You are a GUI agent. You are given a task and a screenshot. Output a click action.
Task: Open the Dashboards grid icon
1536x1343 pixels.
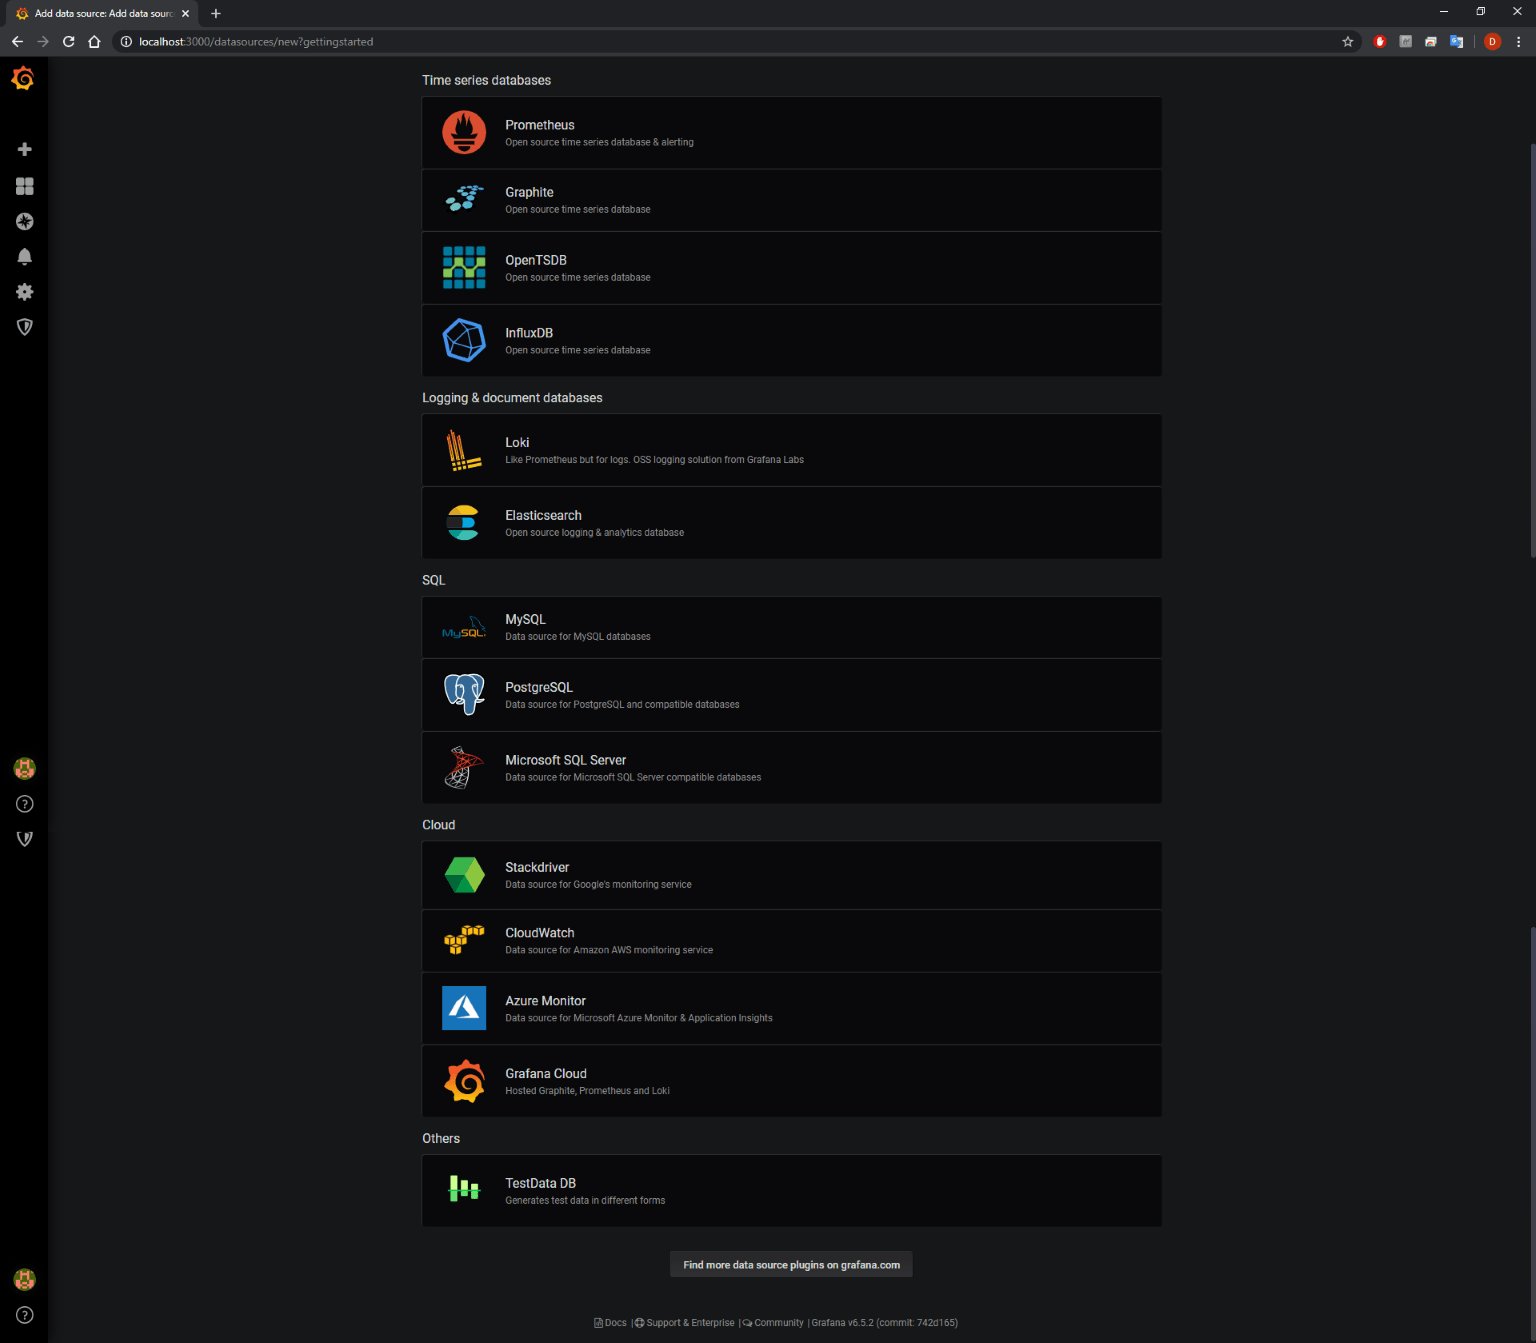point(25,186)
